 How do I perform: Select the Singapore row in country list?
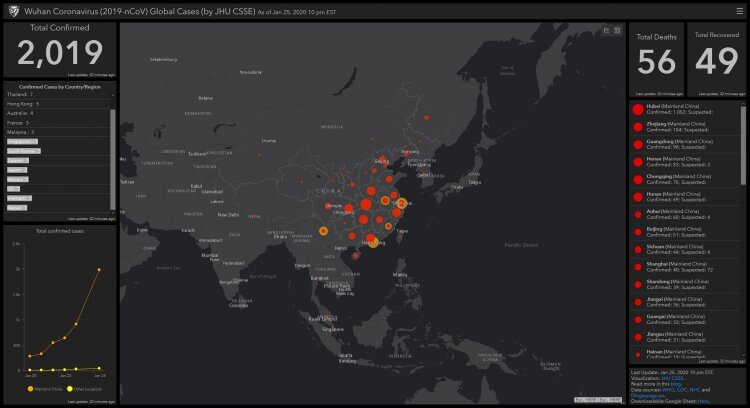click(x=57, y=142)
